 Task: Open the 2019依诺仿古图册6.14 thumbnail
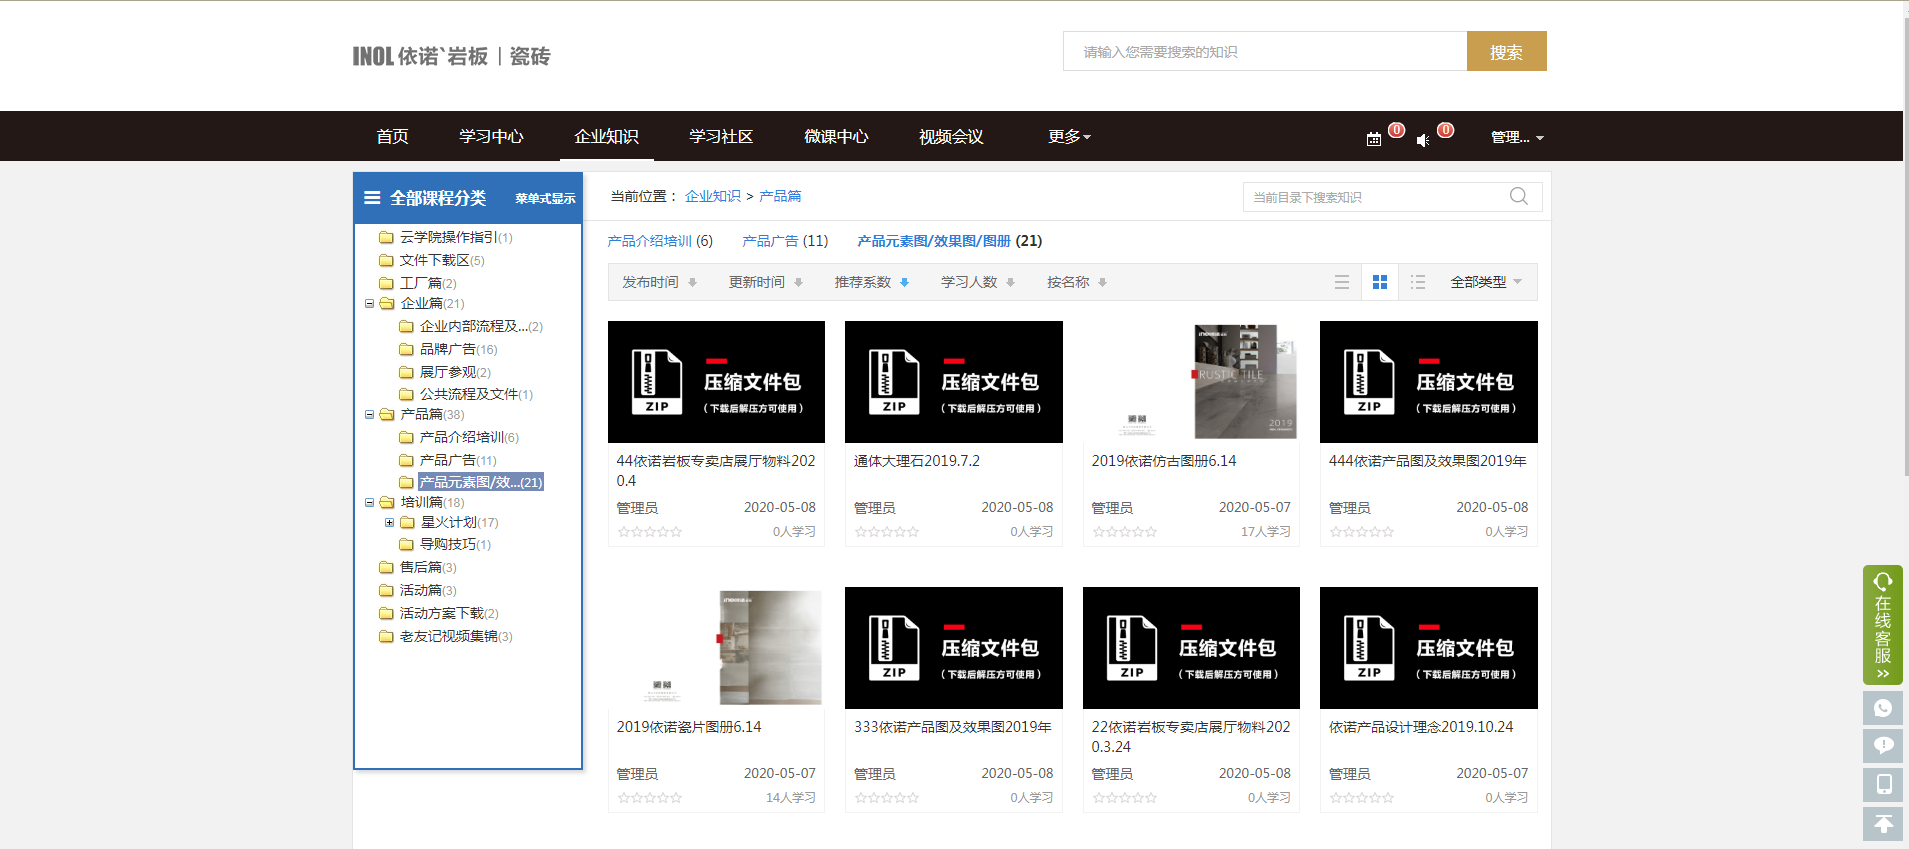(x=1191, y=382)
